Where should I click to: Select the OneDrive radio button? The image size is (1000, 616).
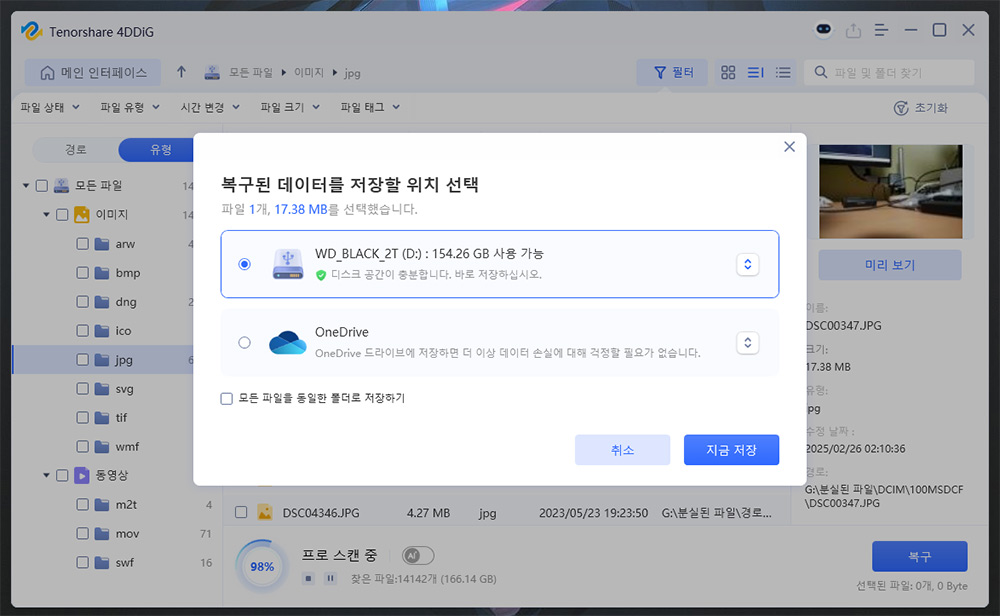[x=244, y=342]
